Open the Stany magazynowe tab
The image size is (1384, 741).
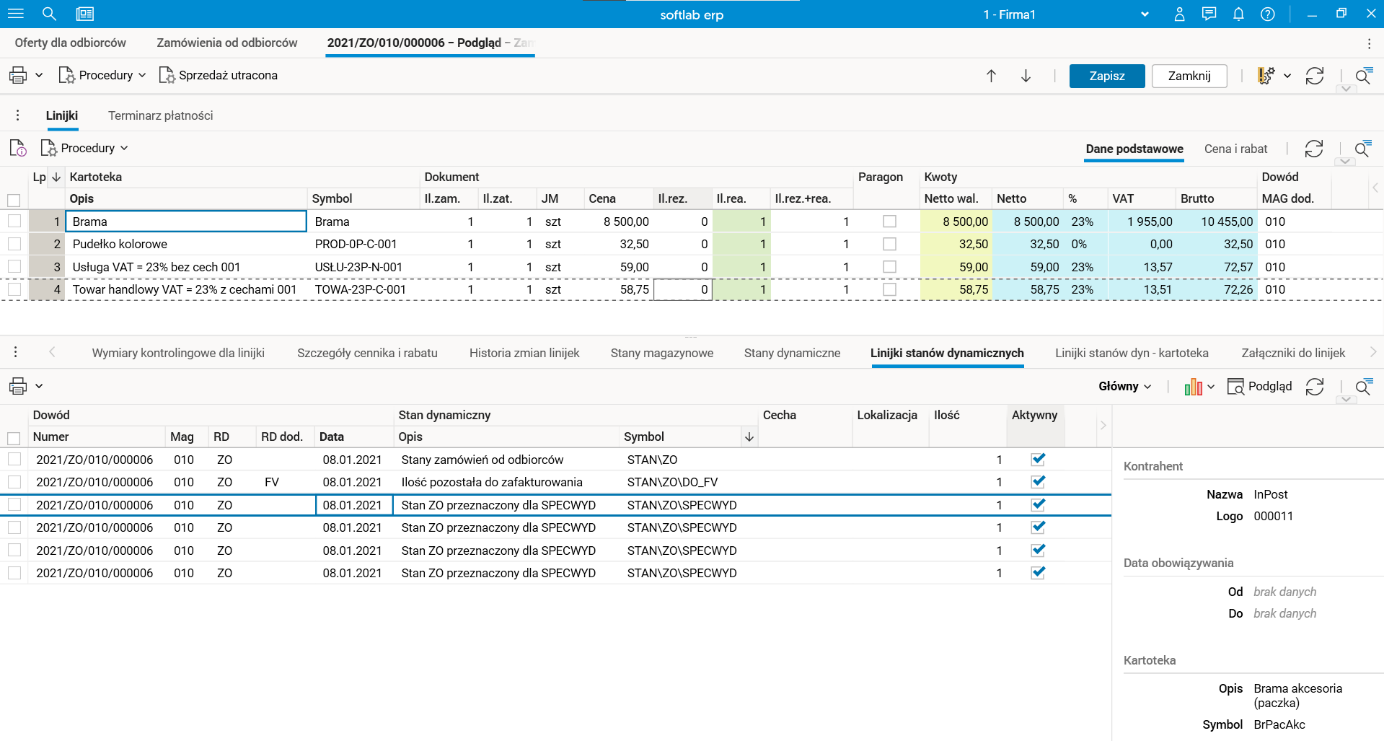[x=661, y=353]
